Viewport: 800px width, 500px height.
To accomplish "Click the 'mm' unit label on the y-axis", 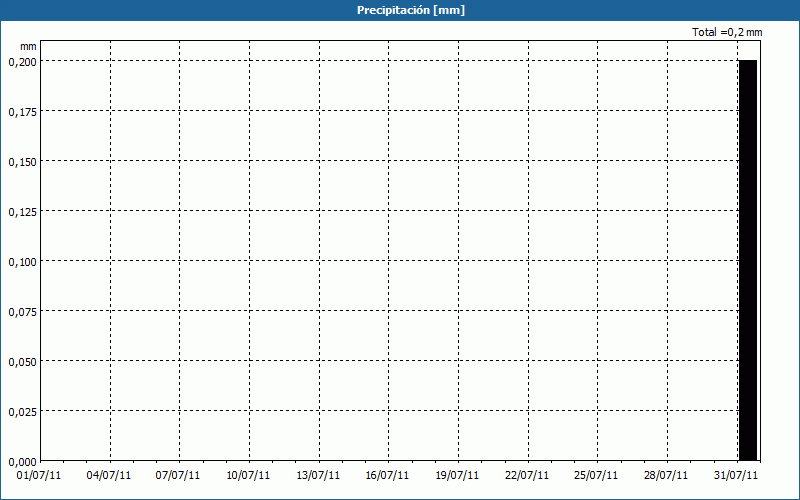I will [x=29, y=46].
